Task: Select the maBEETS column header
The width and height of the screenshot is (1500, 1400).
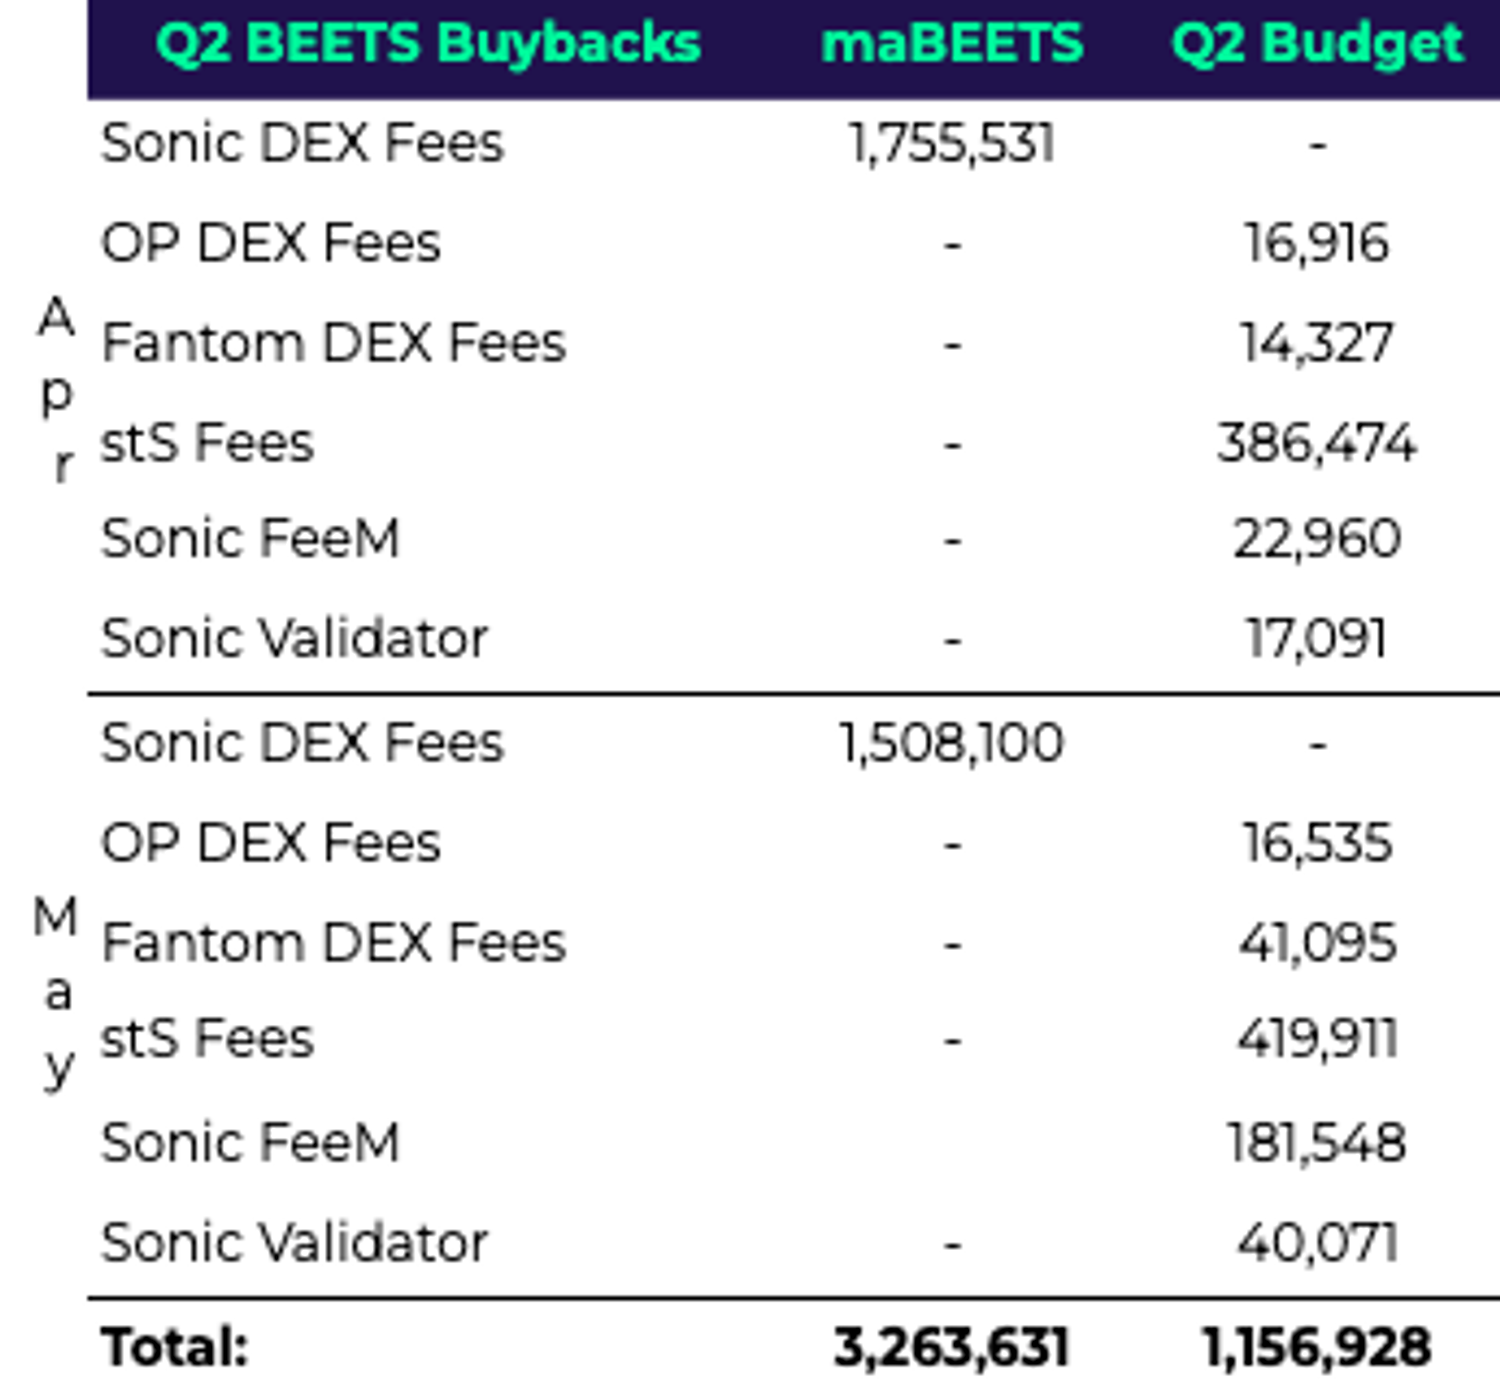Action: [x=951, y=44]
